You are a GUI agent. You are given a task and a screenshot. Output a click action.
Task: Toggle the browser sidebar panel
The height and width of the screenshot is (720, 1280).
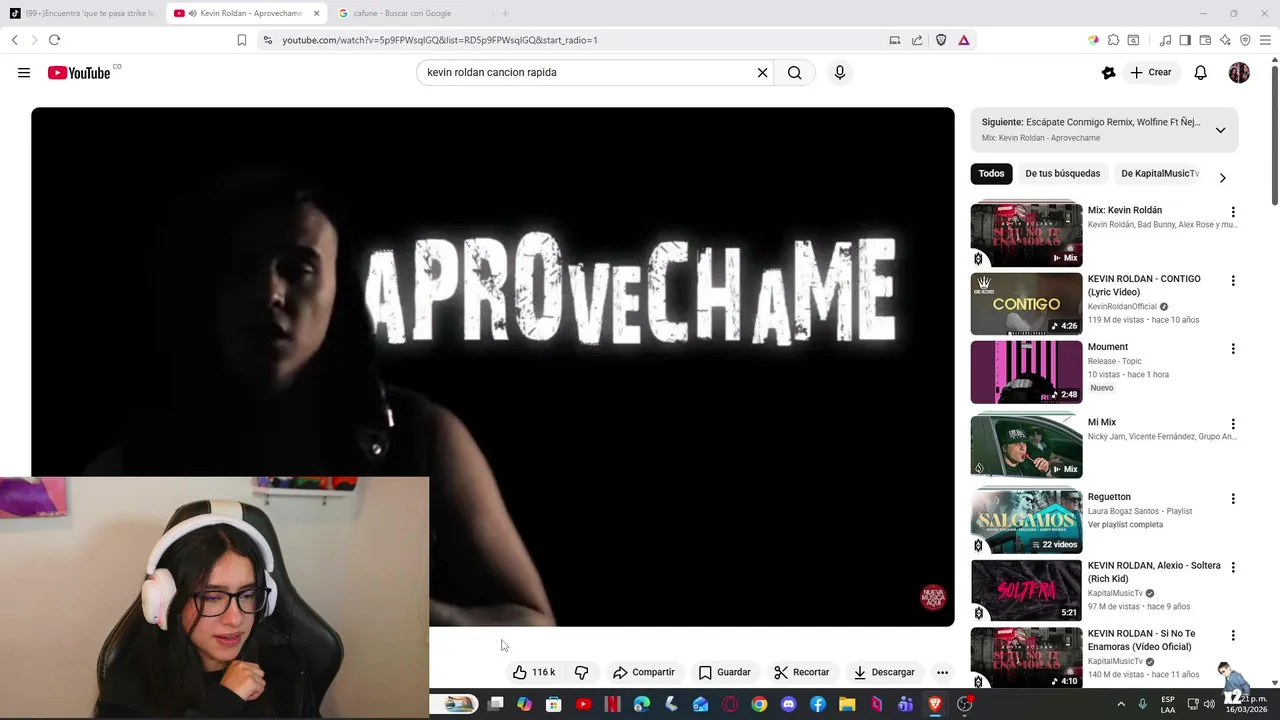(1185, 40)
